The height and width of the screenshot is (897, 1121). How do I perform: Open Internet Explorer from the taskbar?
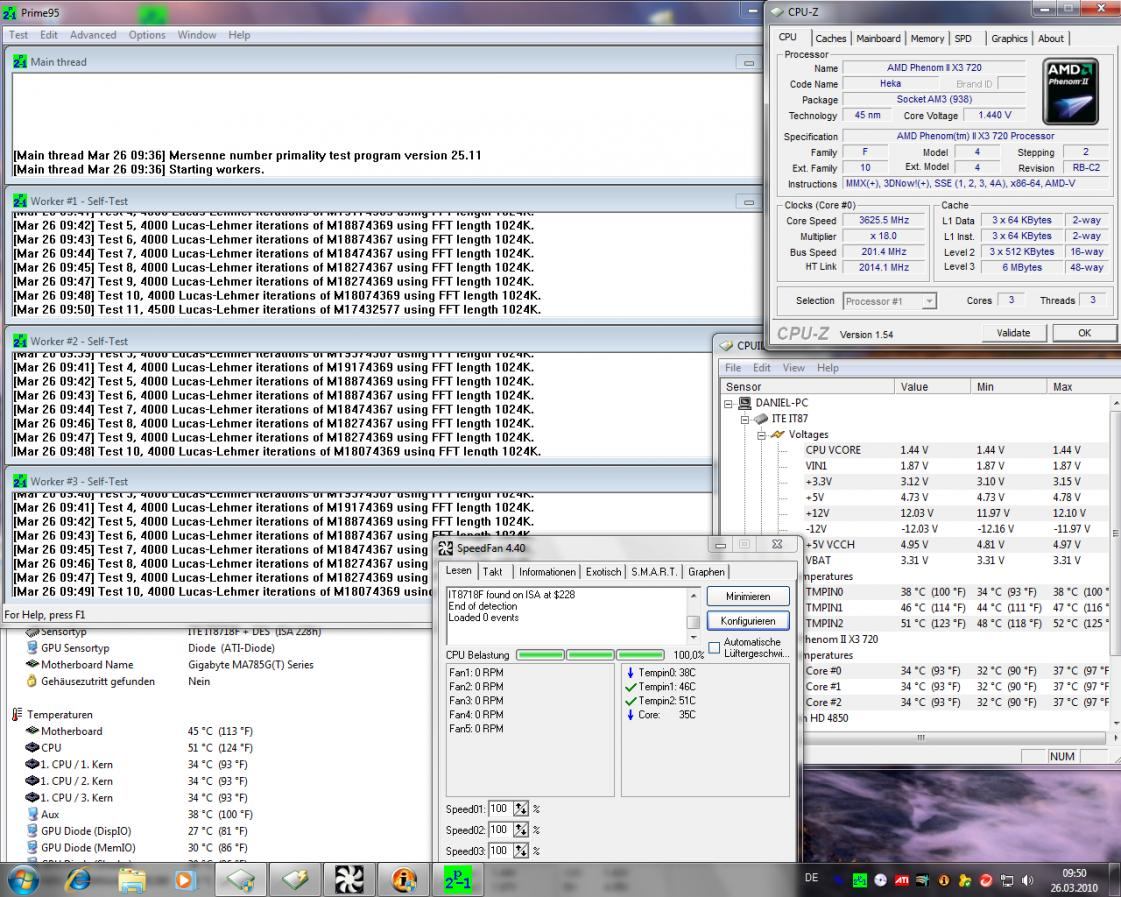(x=77, y=879)
